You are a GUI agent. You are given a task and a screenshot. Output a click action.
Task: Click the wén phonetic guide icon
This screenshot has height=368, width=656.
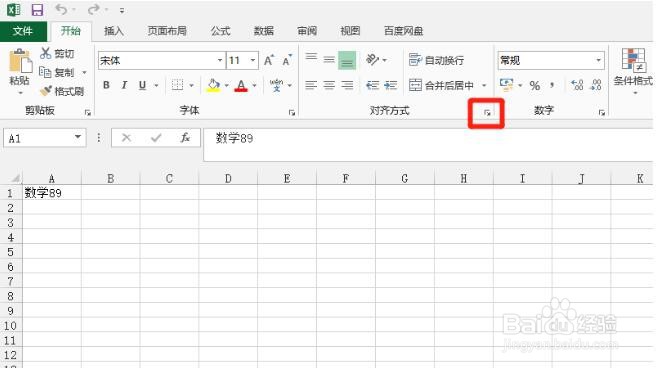276,85
